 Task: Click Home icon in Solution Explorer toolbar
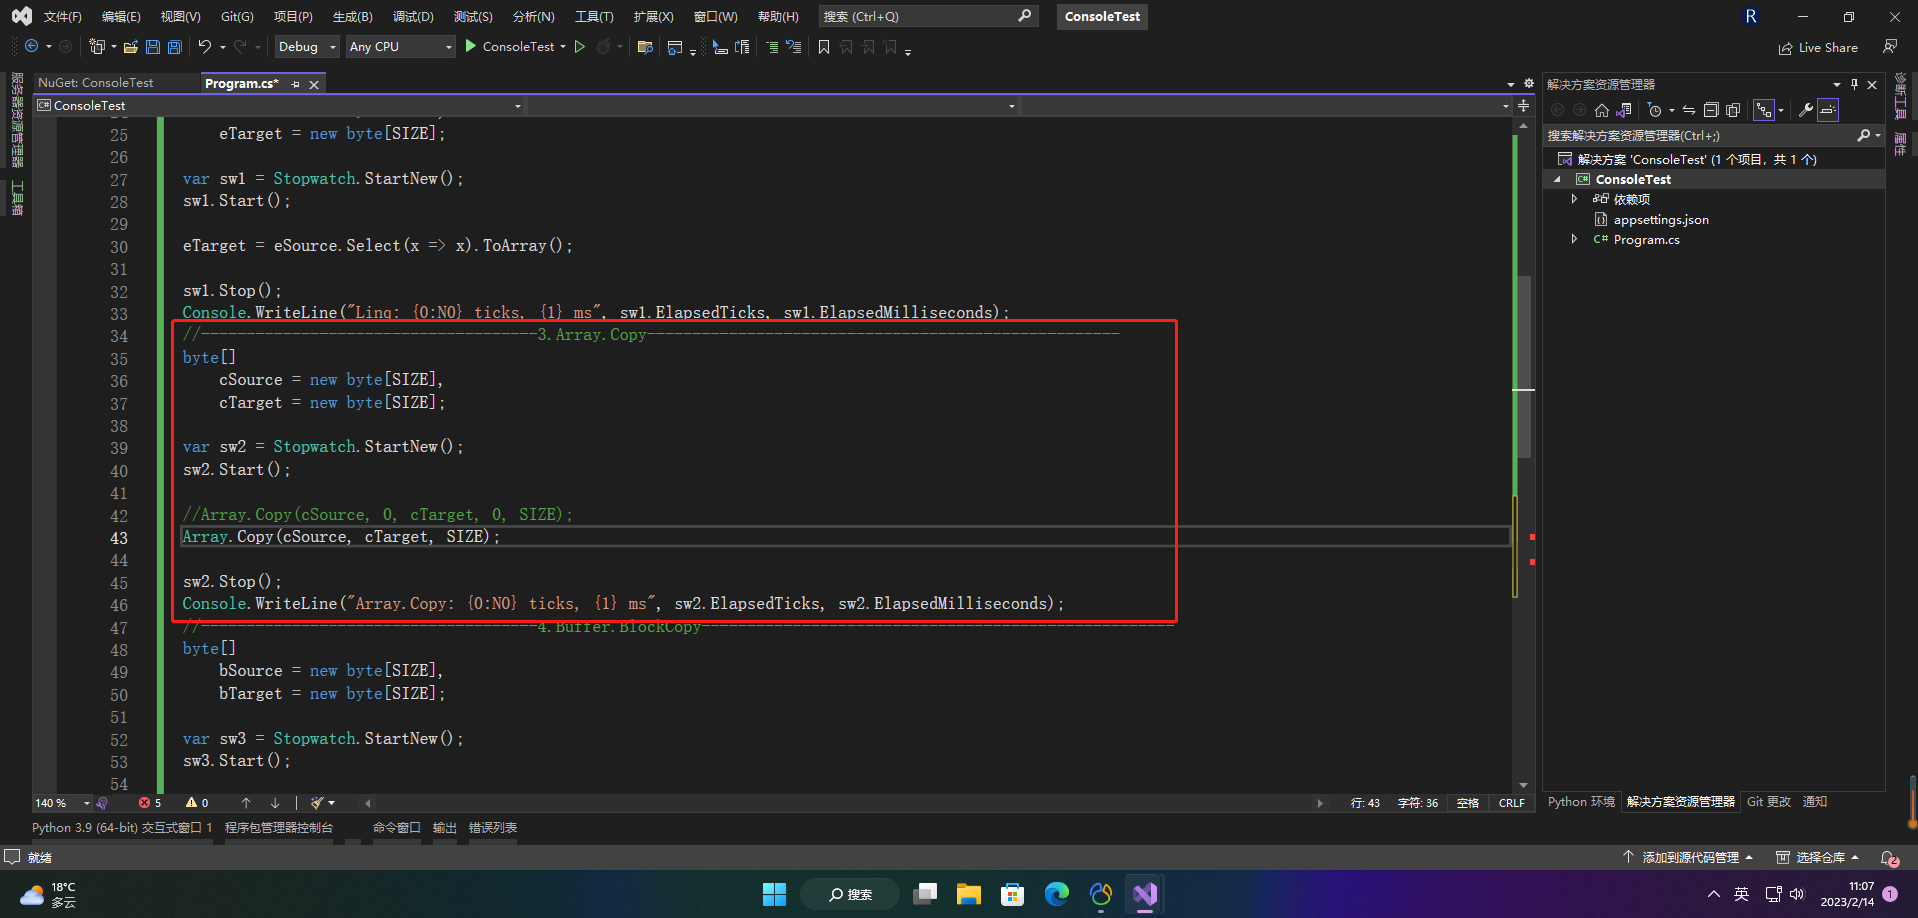tap(1602, 110)
